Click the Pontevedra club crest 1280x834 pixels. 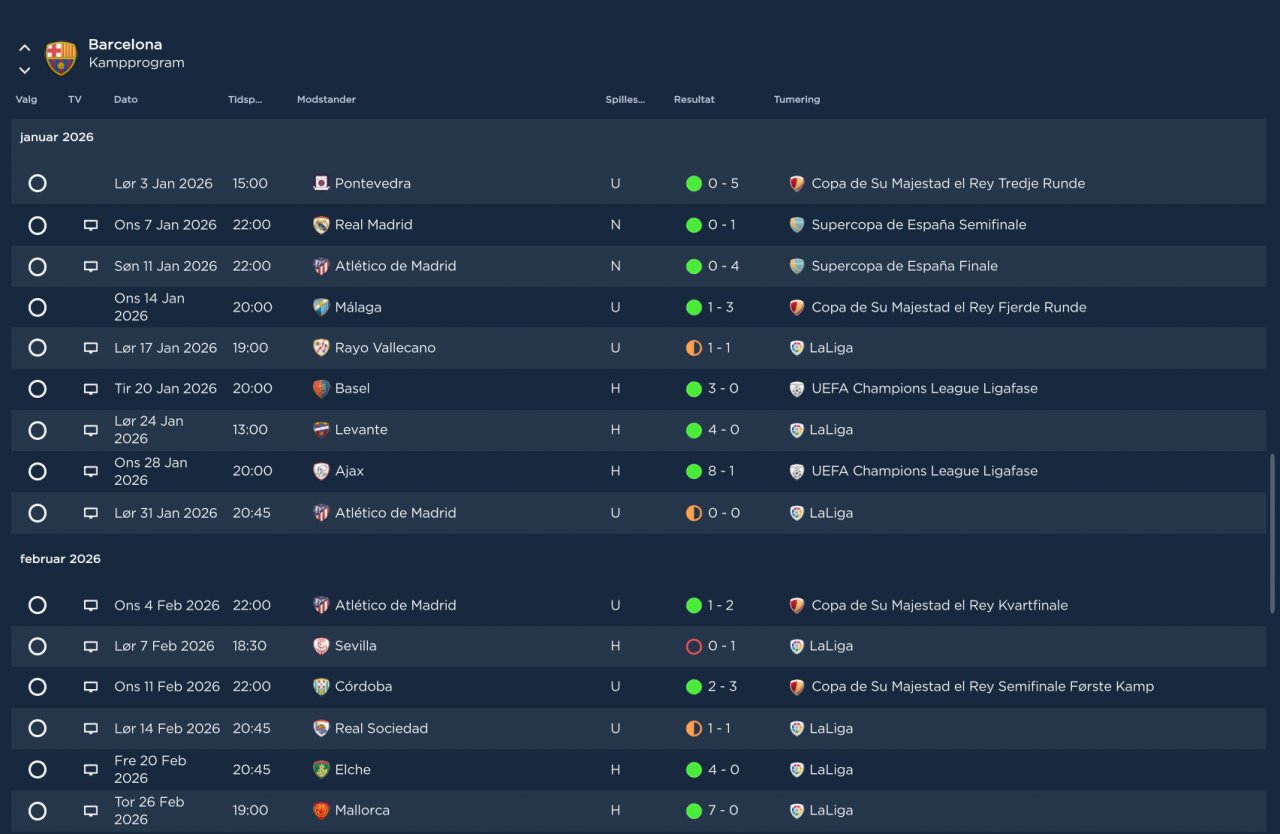tap(321, 183)
